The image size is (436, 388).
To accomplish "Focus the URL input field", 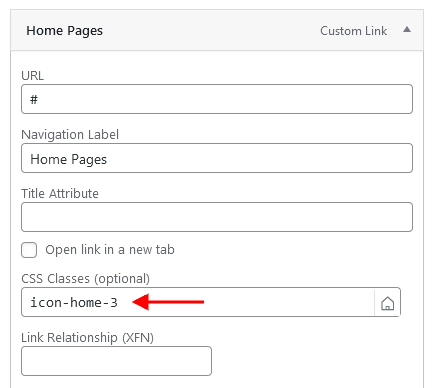I will tap(217, 99).
